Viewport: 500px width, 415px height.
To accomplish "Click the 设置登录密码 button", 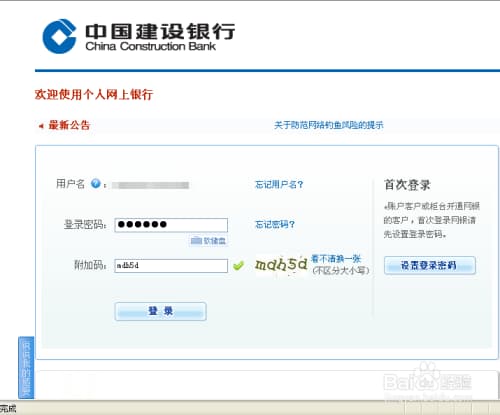I will (x=430, y=265).
